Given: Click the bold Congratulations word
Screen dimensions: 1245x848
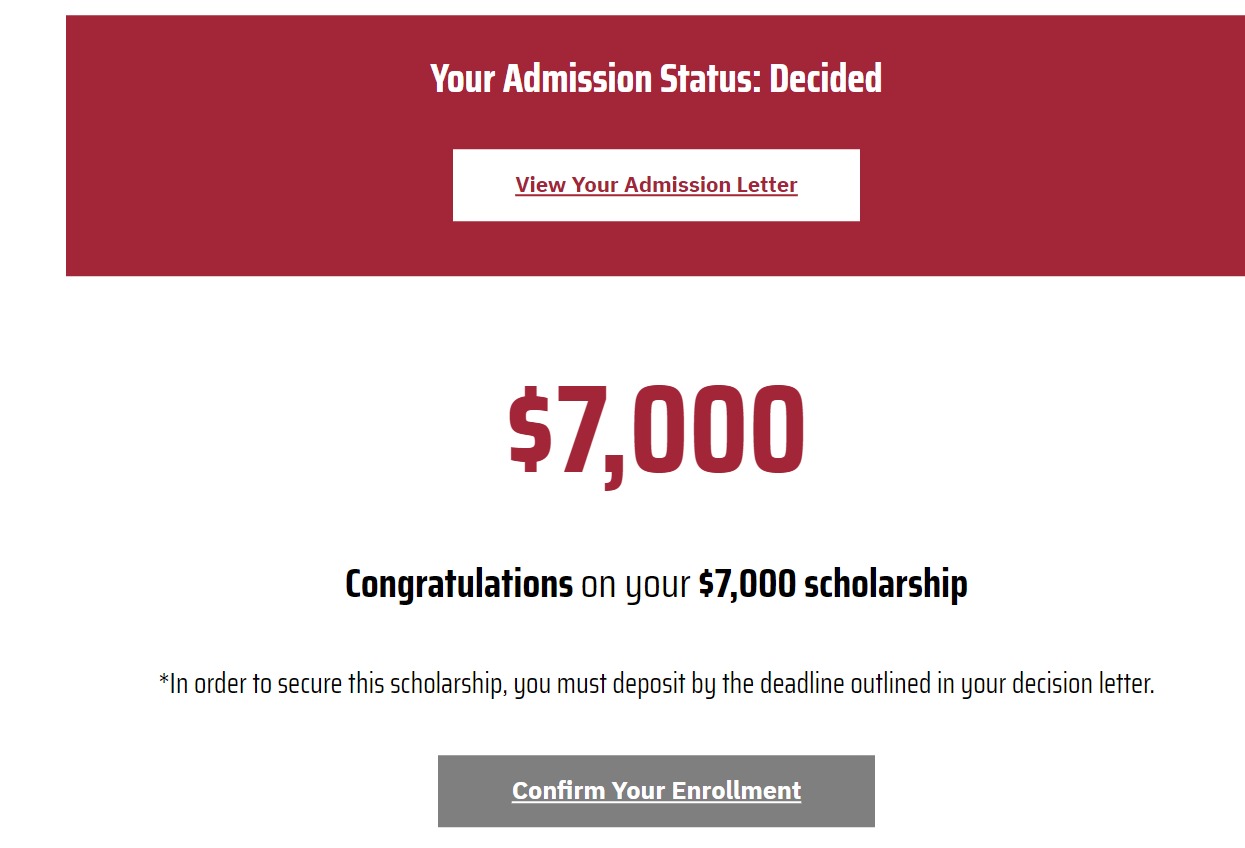Looking at the screenshot, I should click(458, 584).
